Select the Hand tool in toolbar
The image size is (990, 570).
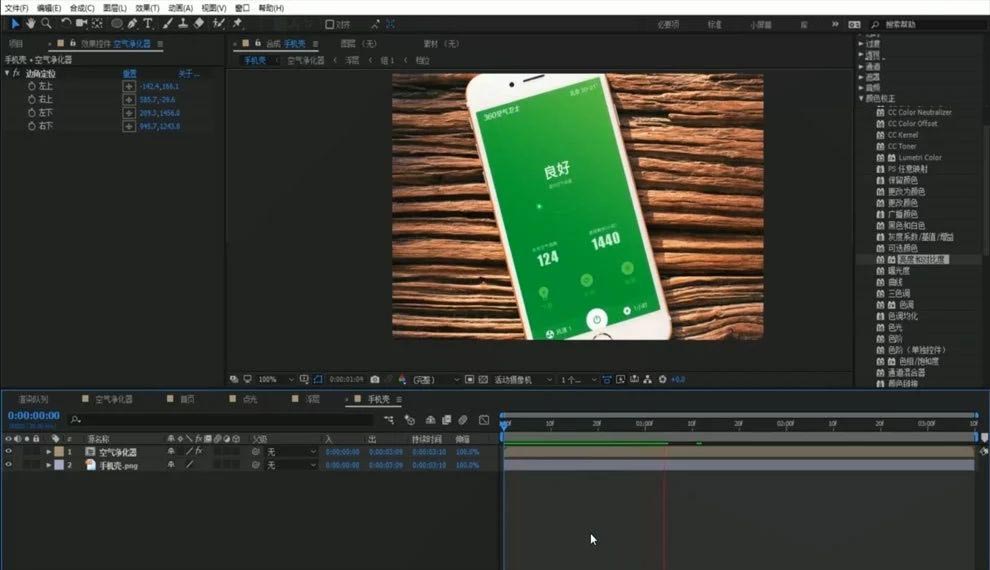[x=30, y=23]
